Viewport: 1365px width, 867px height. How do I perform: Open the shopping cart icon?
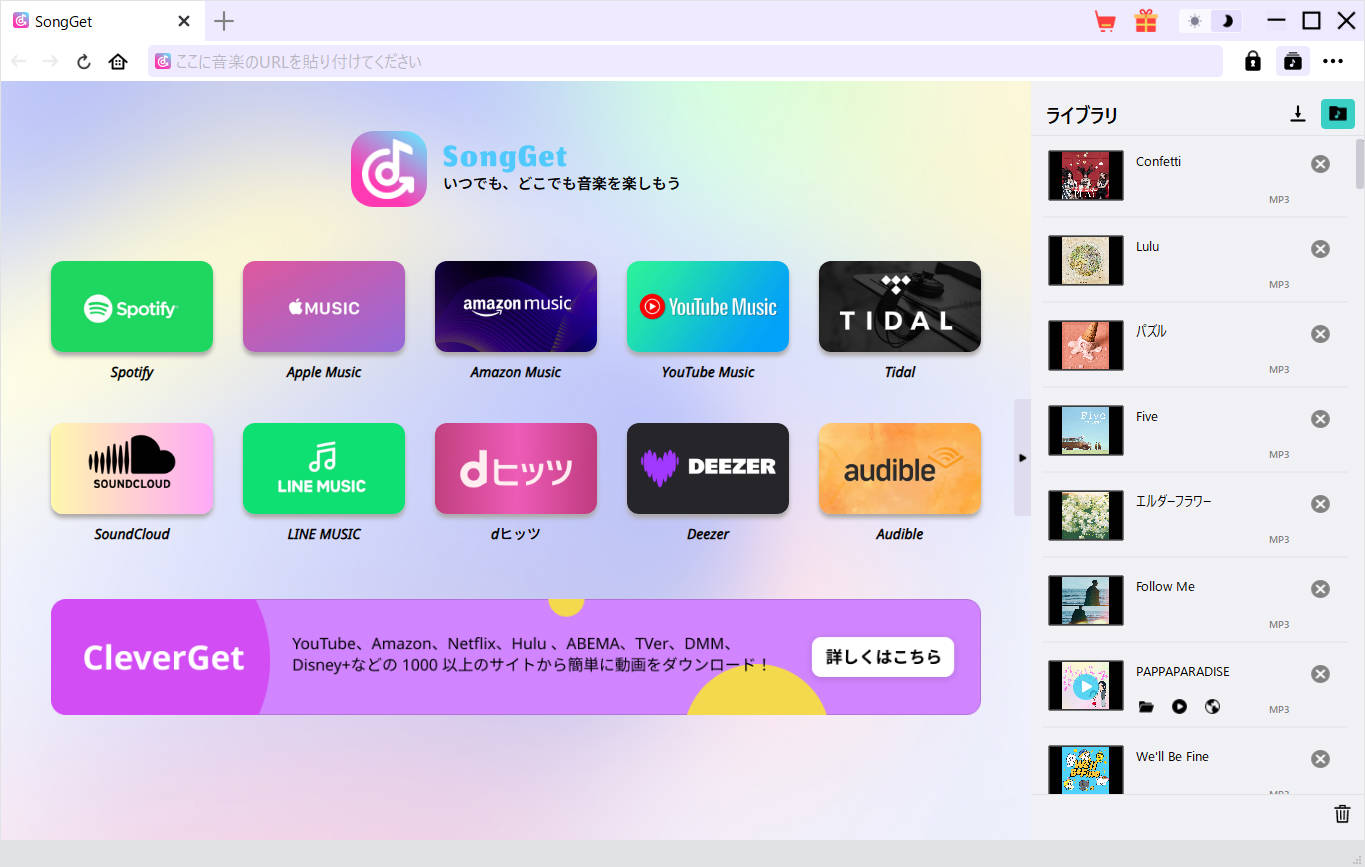pos(1105,21)
